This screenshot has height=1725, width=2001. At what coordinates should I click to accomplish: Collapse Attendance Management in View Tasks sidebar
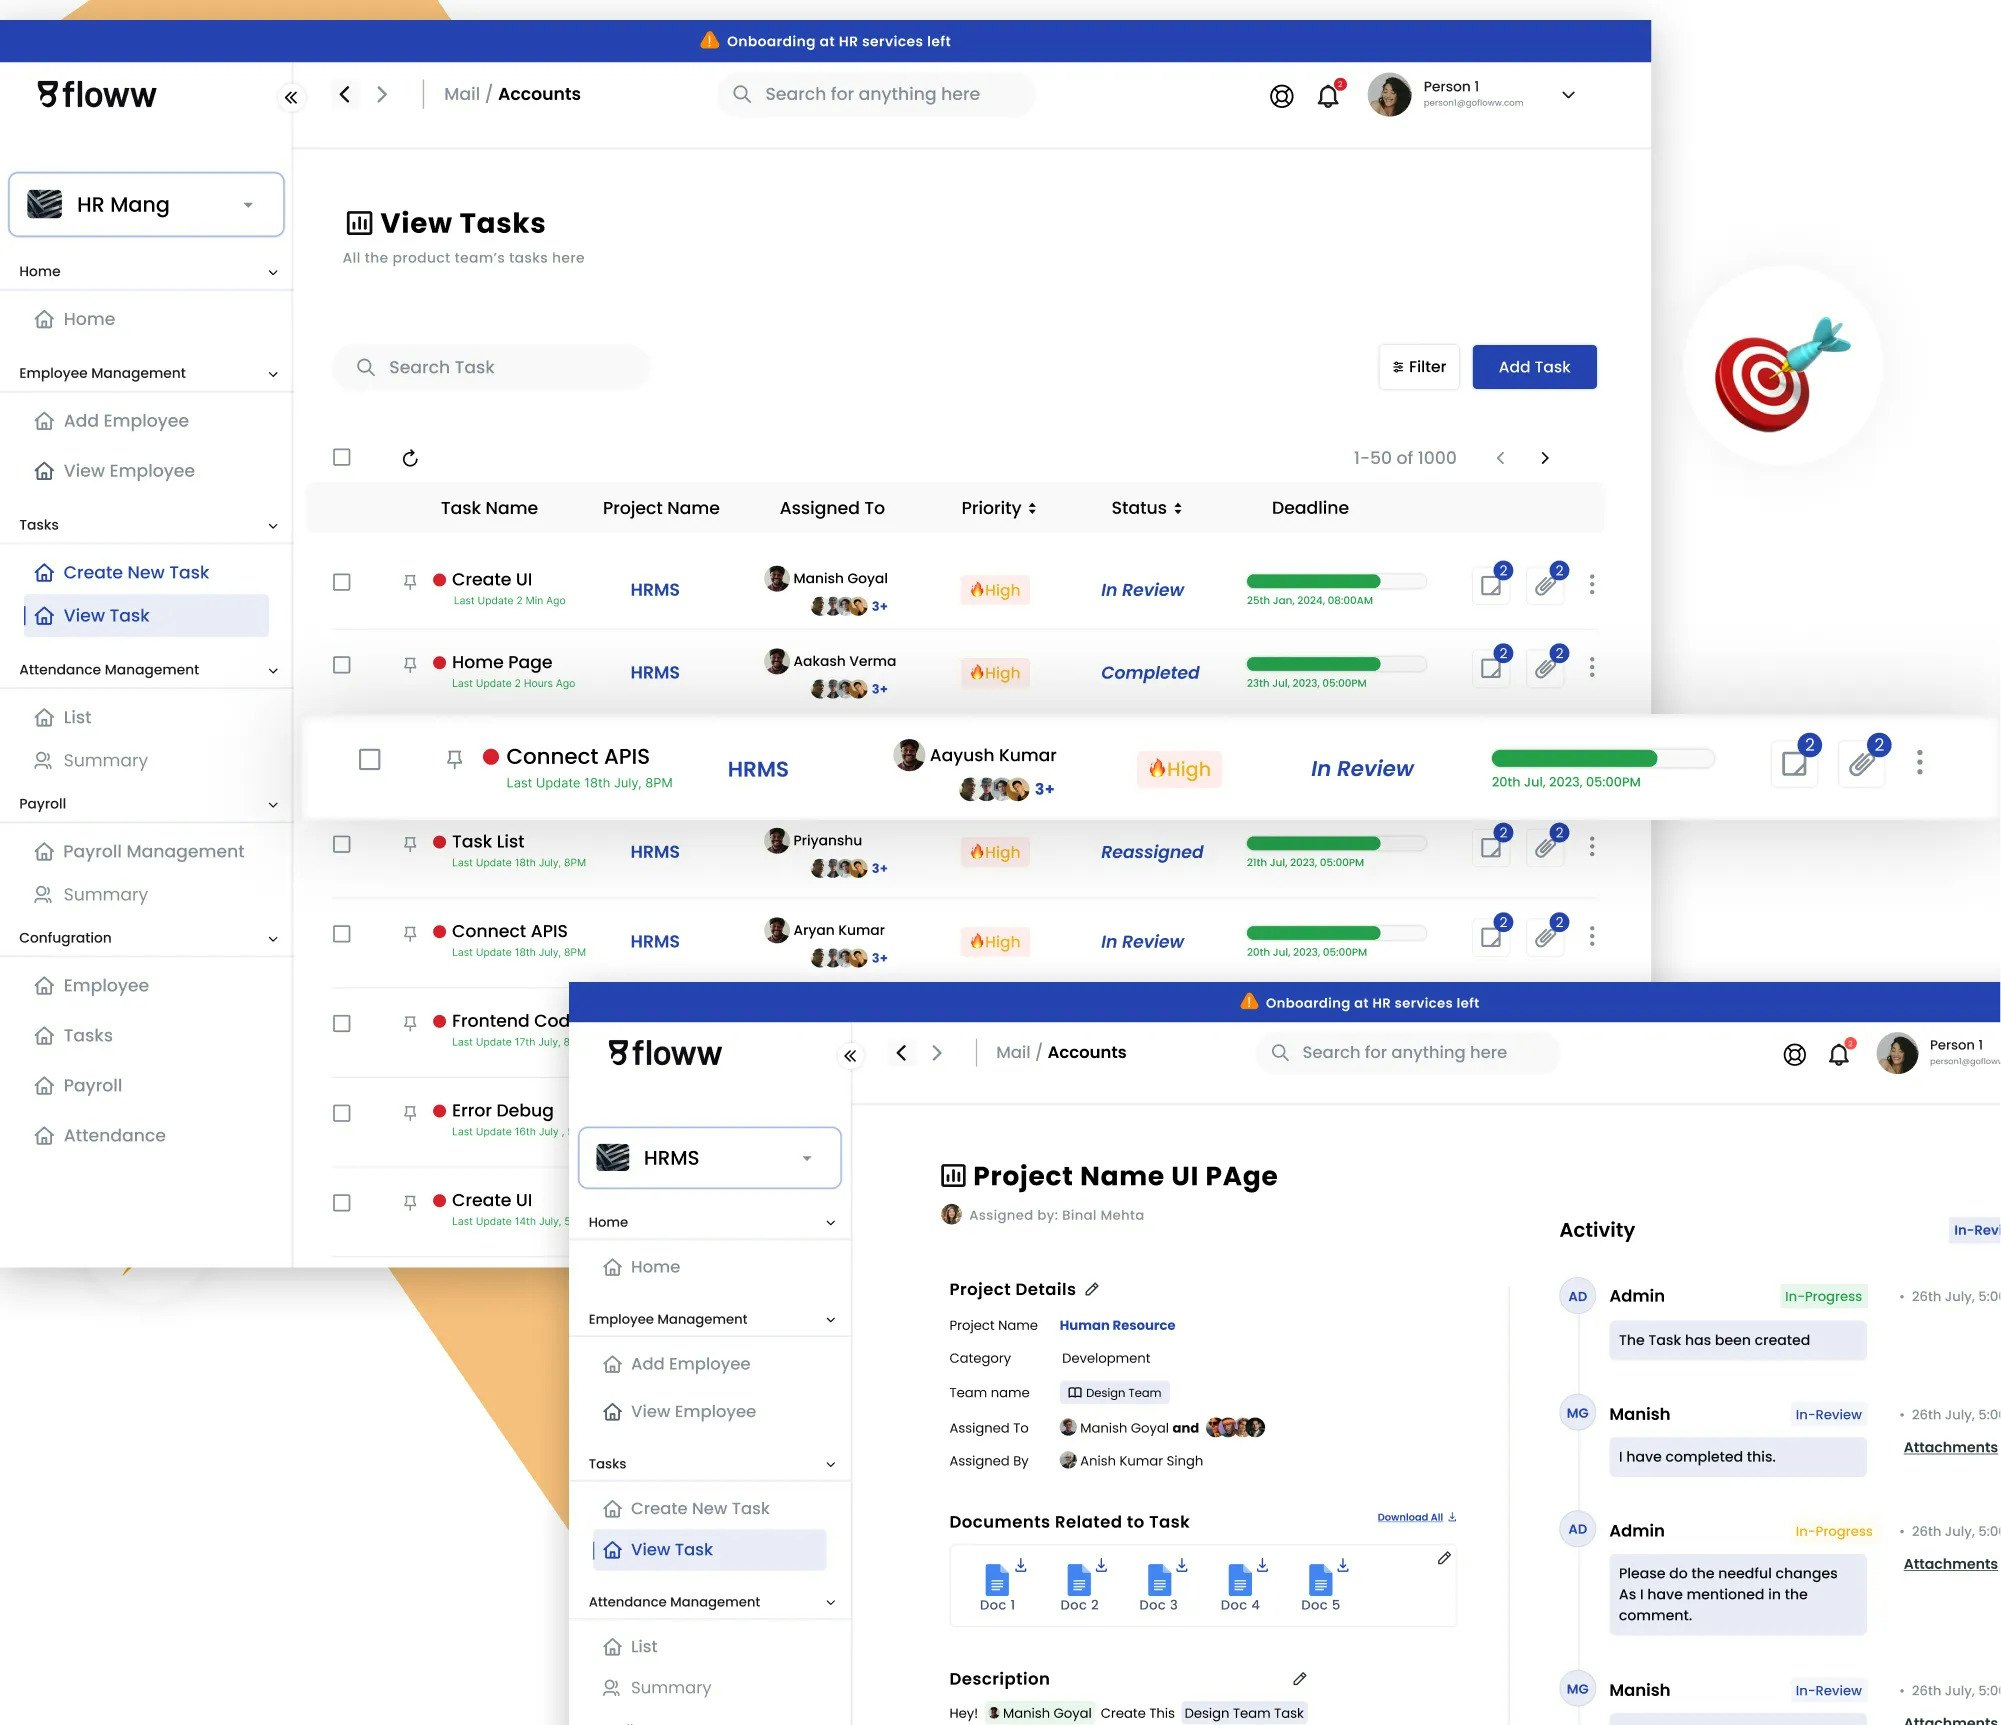click(273, 671)
